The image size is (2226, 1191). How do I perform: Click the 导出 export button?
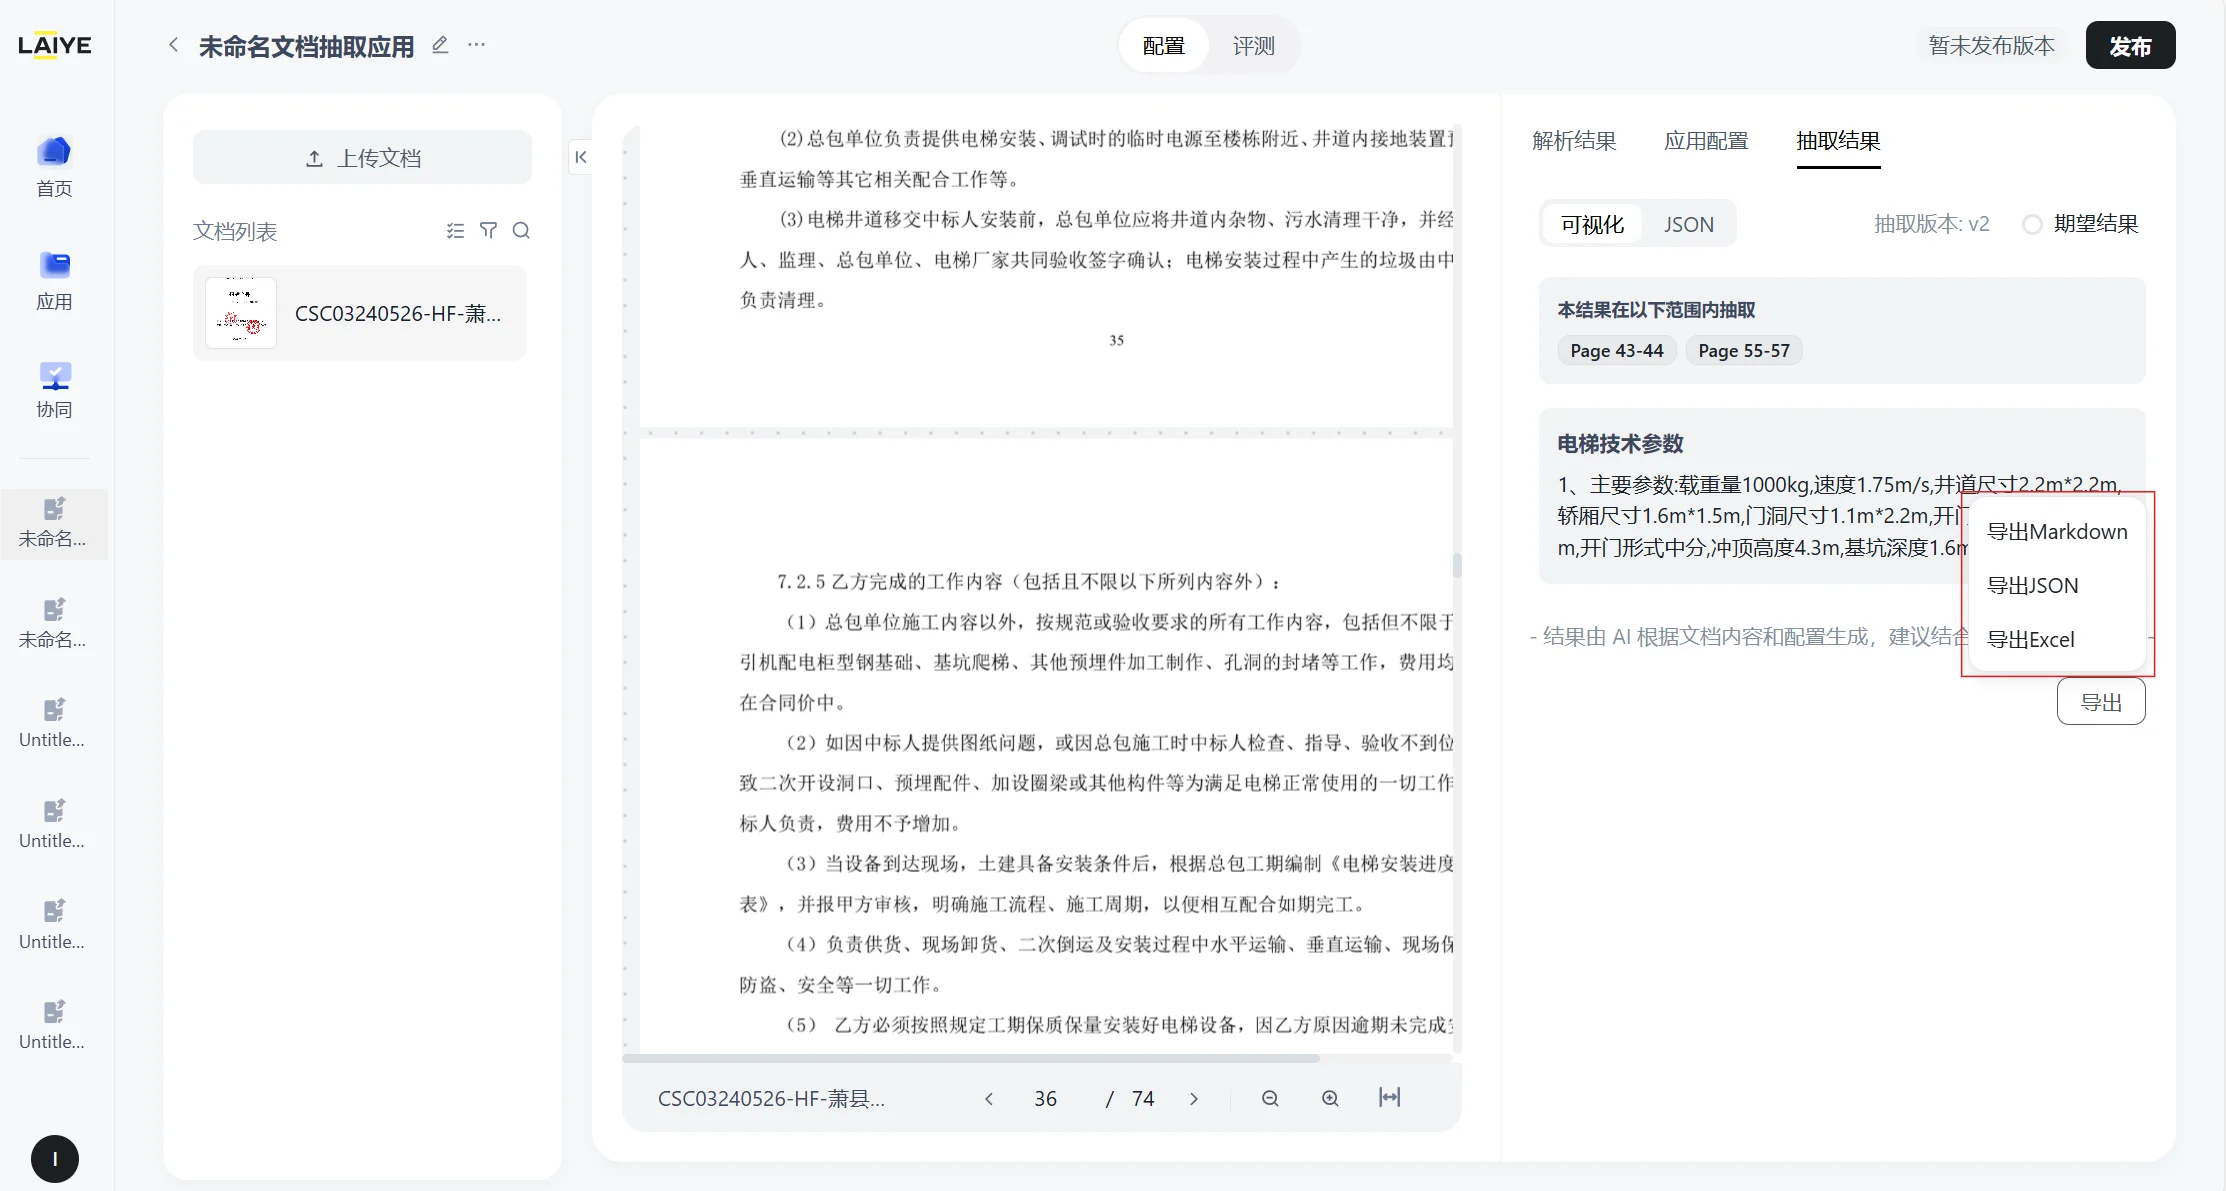tap(2101, 702)
